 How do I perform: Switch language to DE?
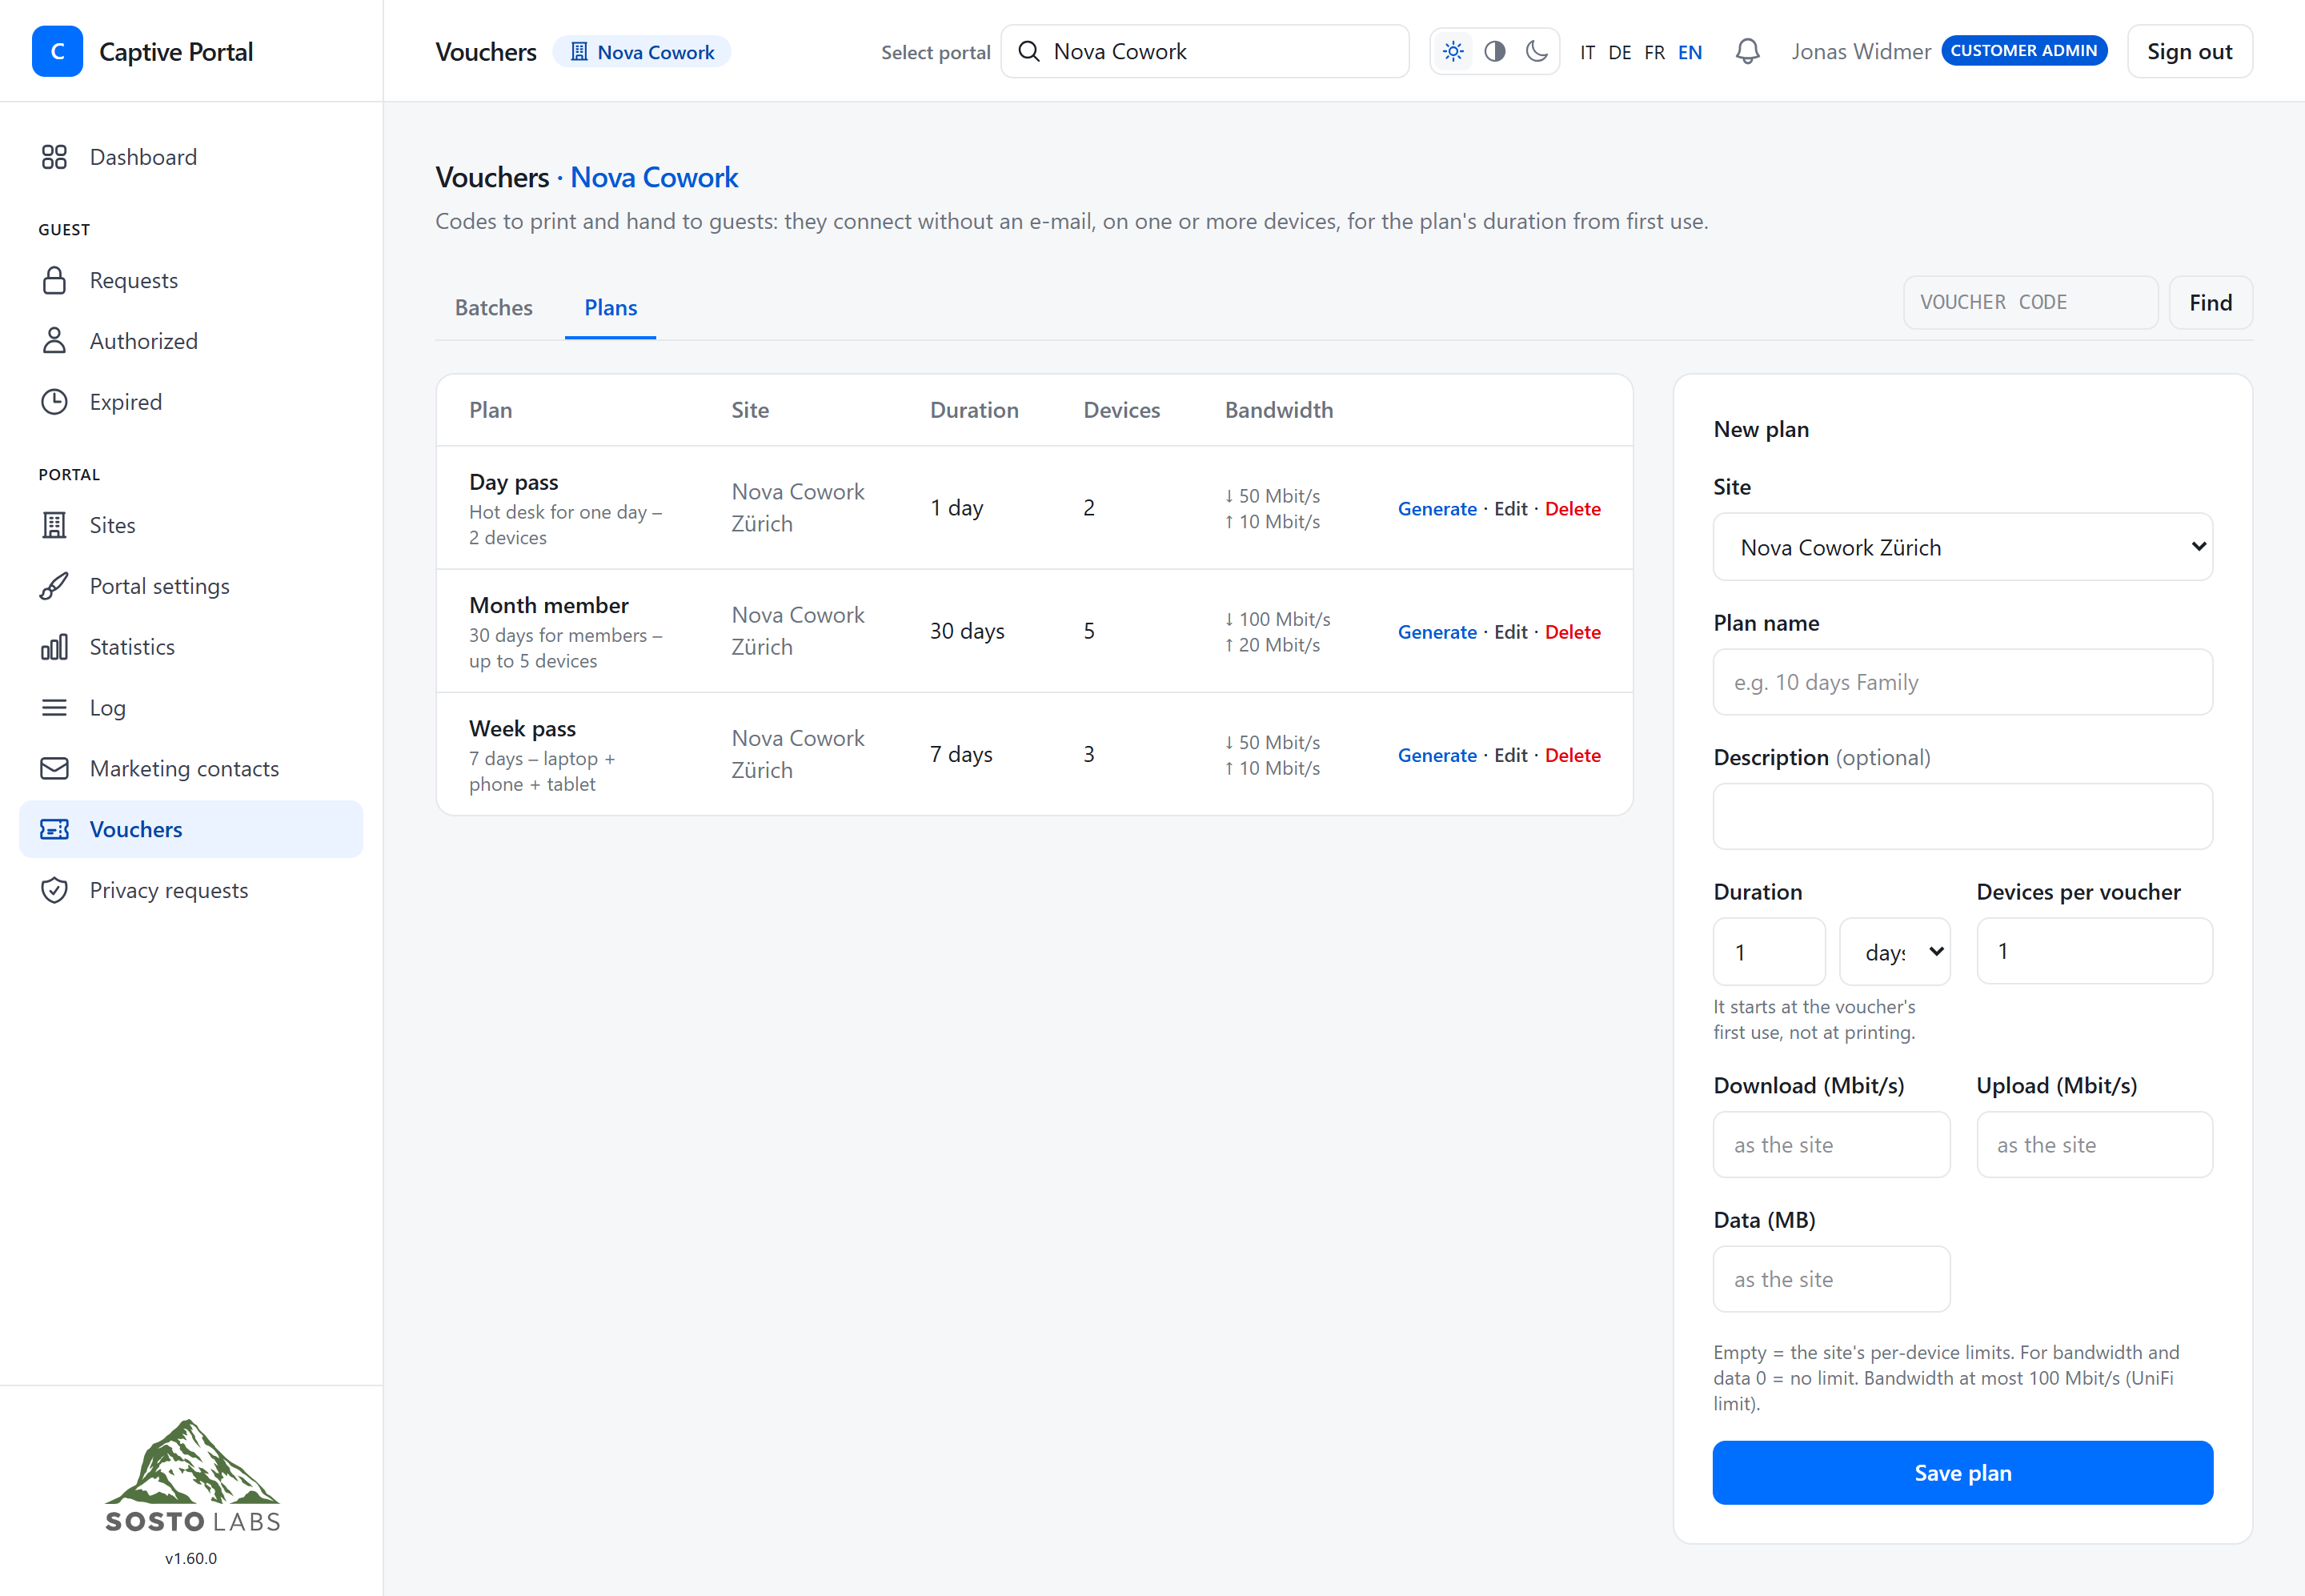point(1620,52)
